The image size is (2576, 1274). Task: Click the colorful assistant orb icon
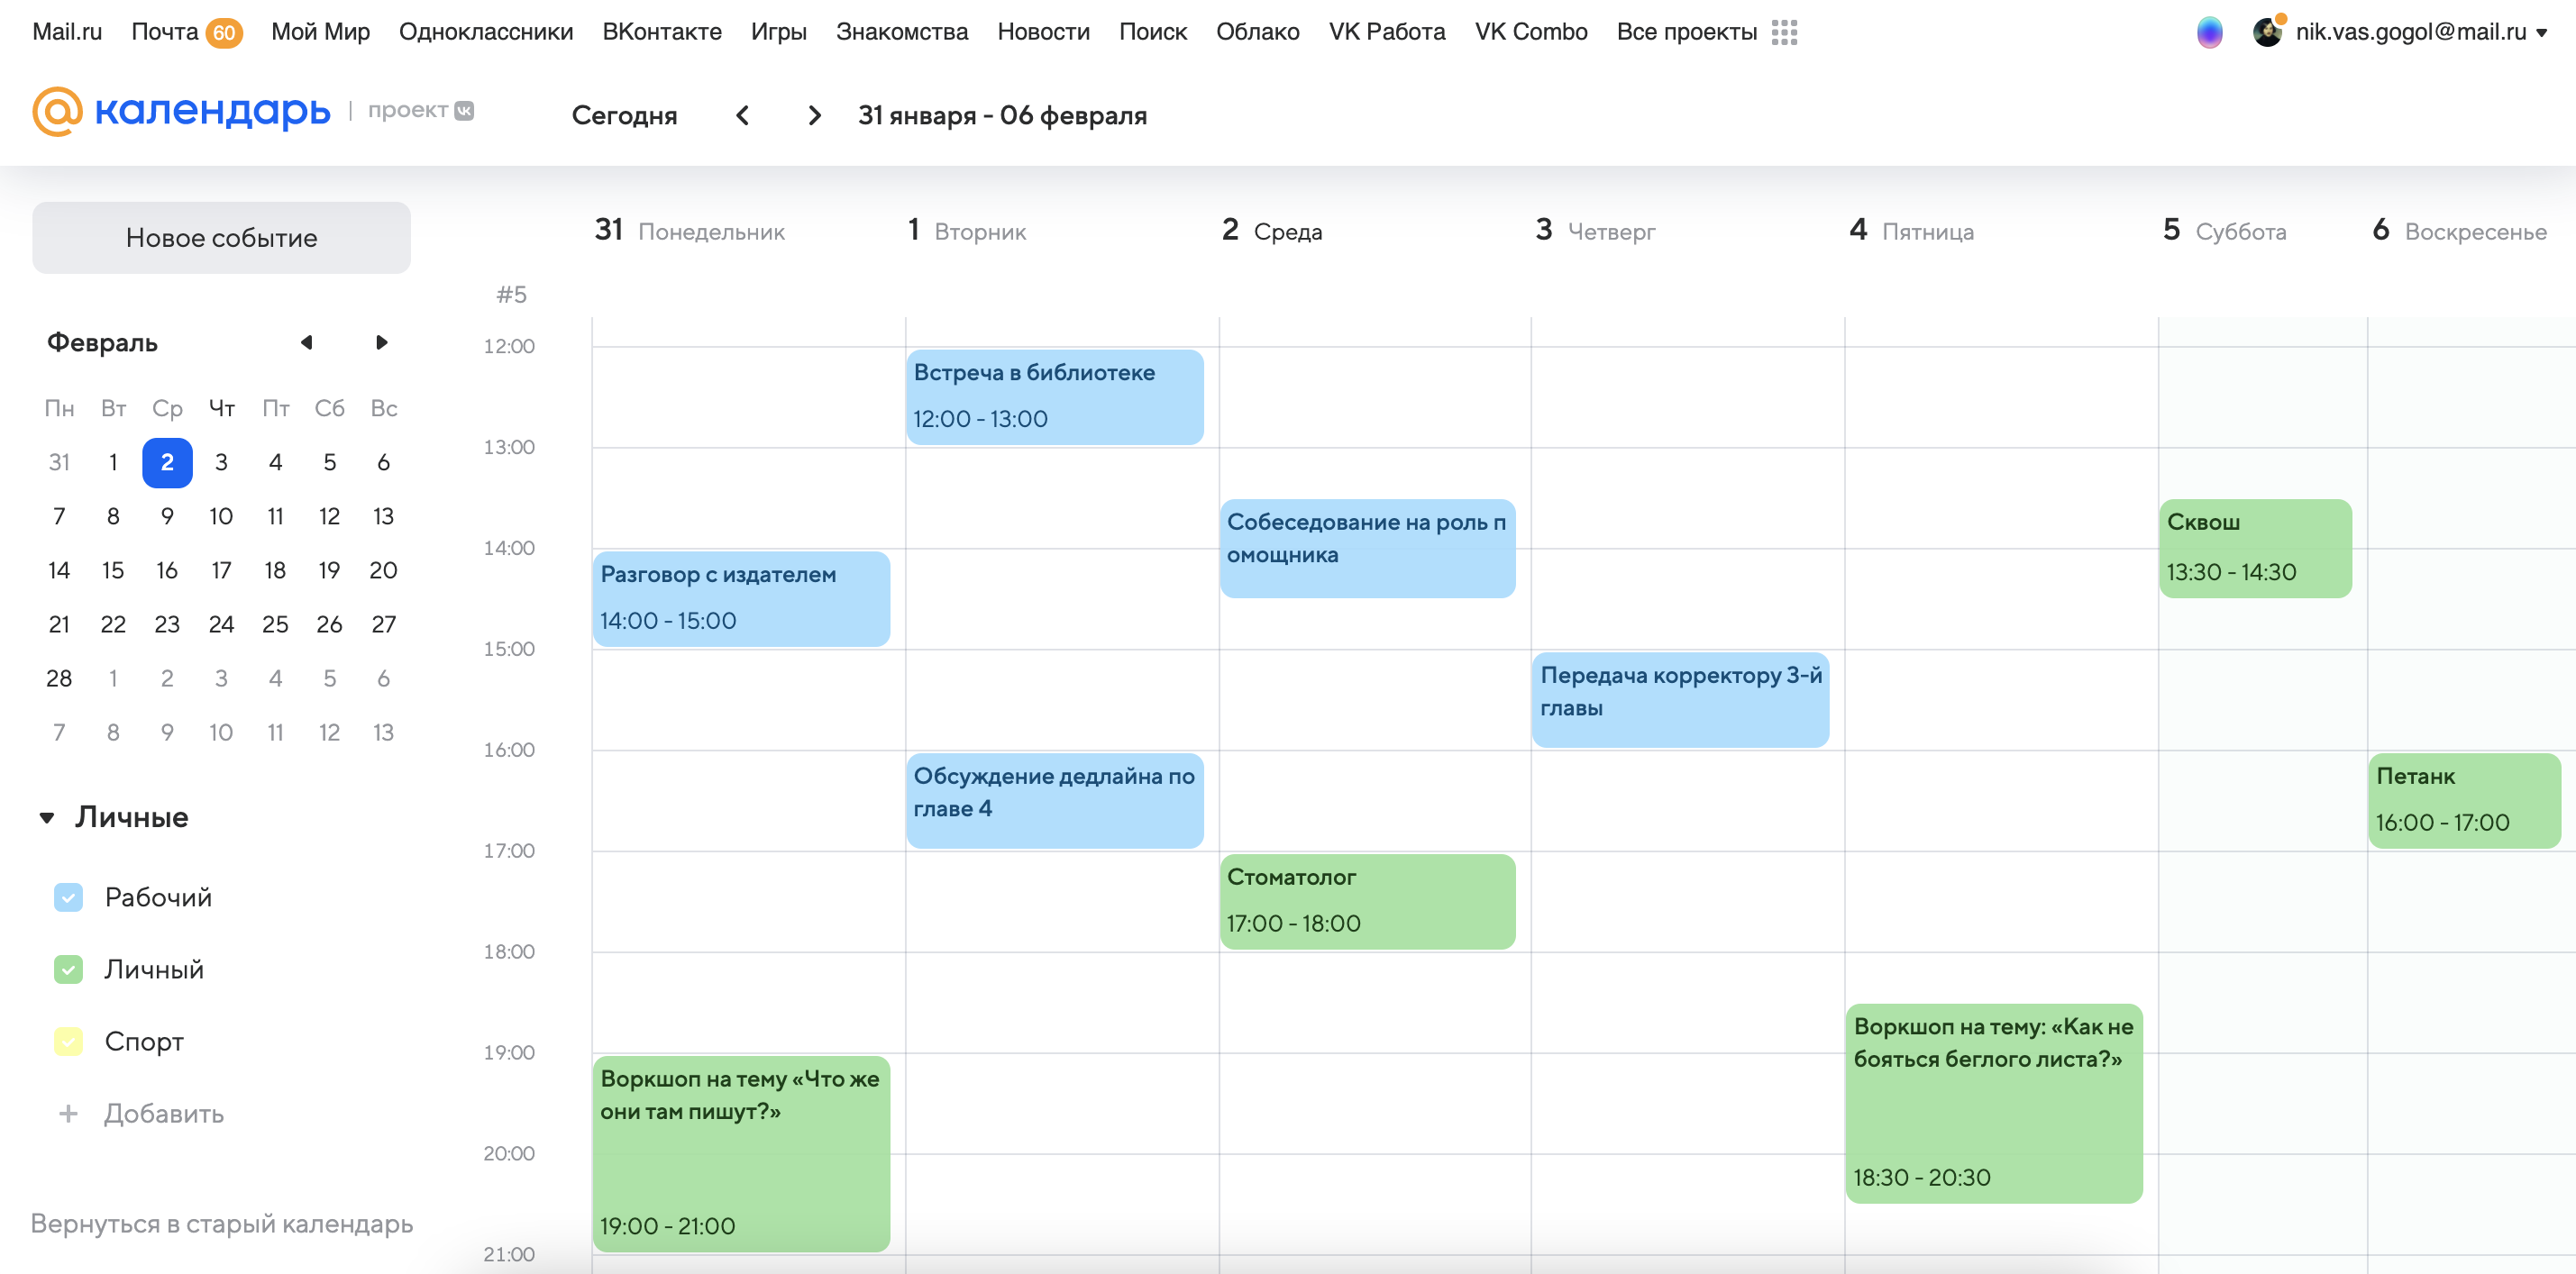coord(2209,32)
